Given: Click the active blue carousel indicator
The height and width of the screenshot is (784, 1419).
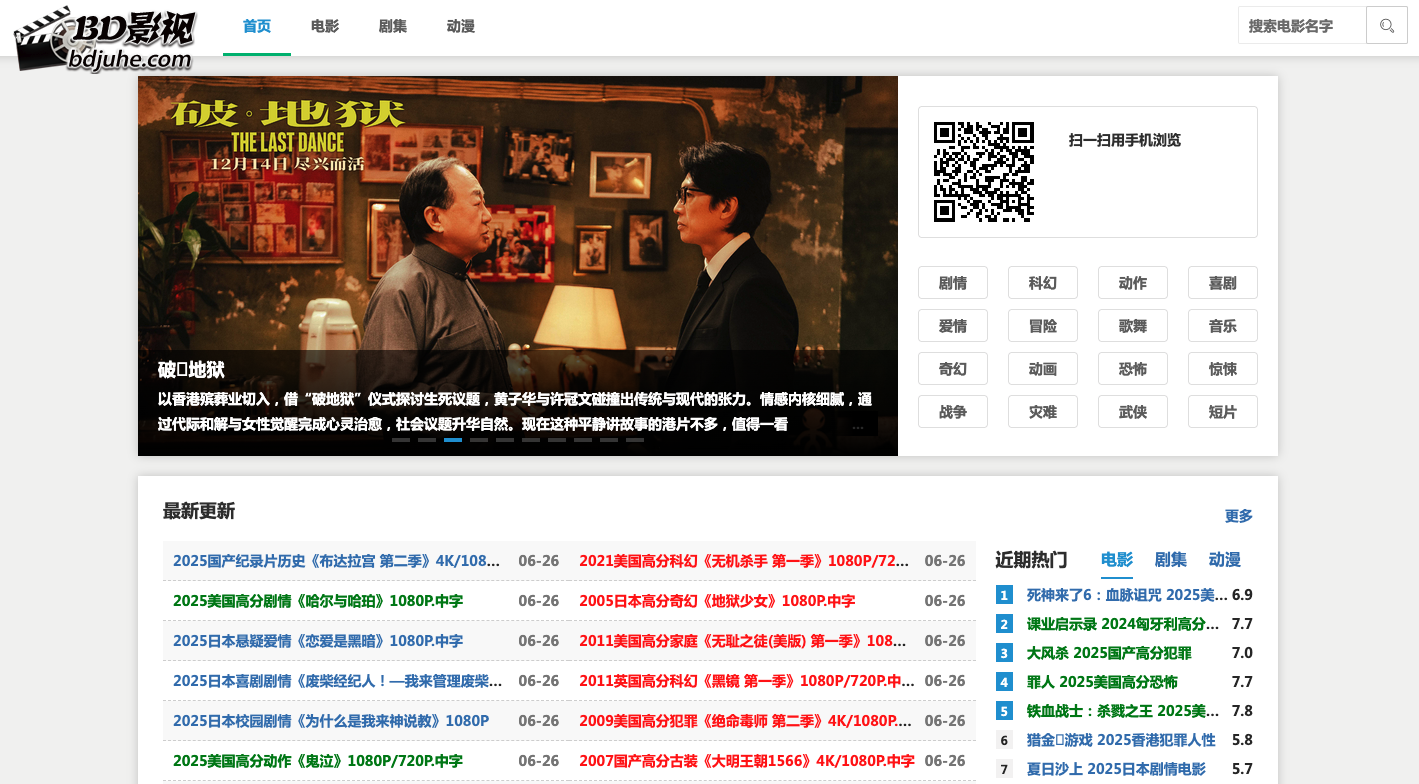Looking at the screenshot, I should tap(453, 440).
